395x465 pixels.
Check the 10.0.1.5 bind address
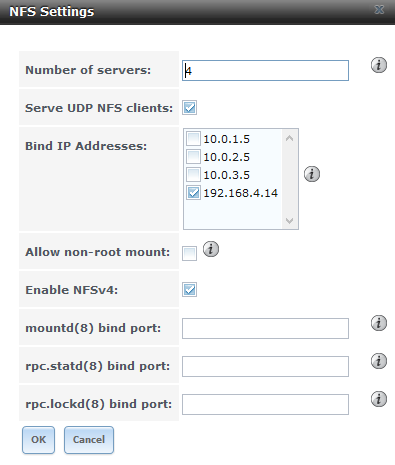coord(193,139)
